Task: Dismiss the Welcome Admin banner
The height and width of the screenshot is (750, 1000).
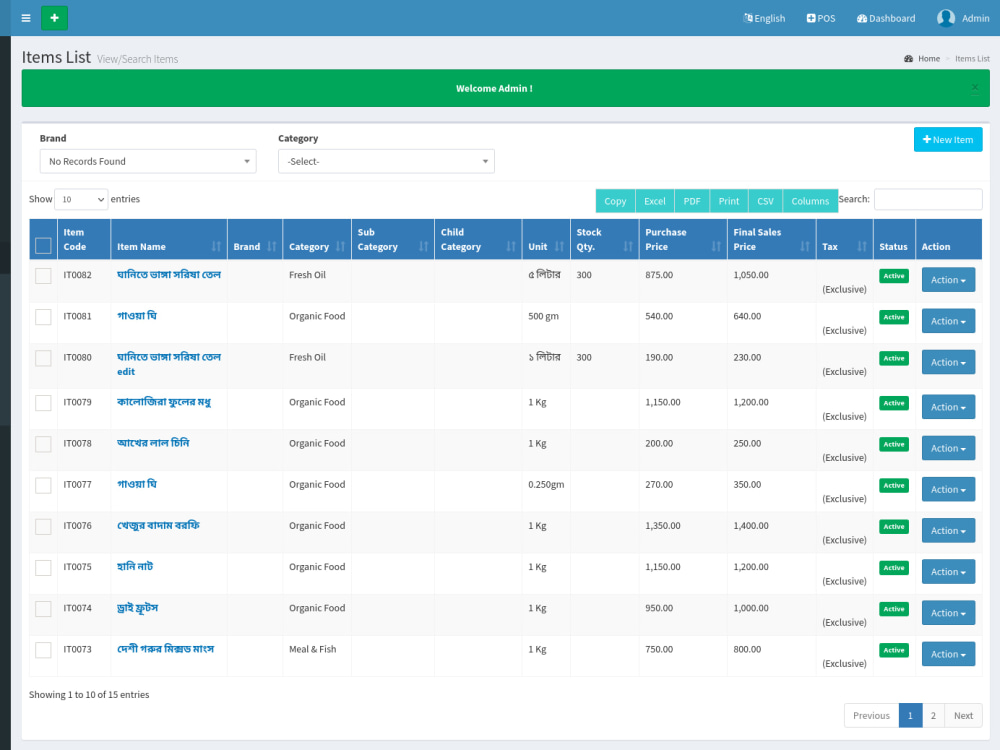Action: point(974,88)
